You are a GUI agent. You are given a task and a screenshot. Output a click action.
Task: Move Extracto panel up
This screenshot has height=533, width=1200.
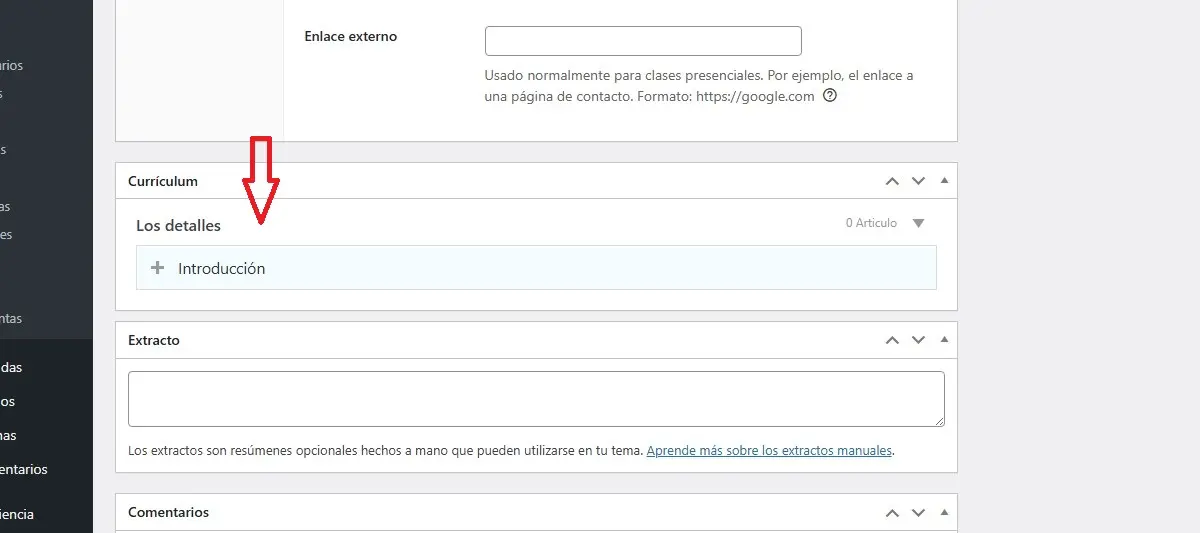click(892, 340)
